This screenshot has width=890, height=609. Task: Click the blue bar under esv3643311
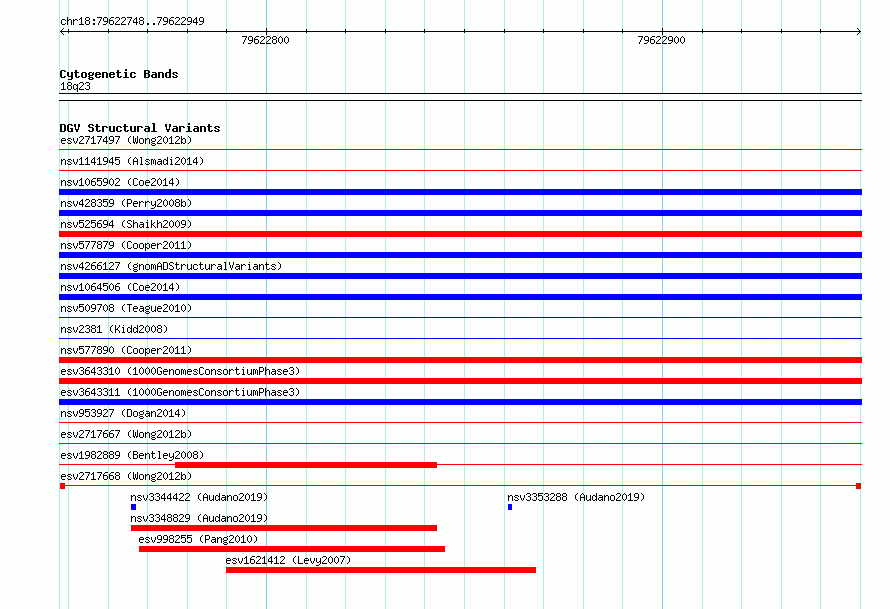click(x=460, y=402)
